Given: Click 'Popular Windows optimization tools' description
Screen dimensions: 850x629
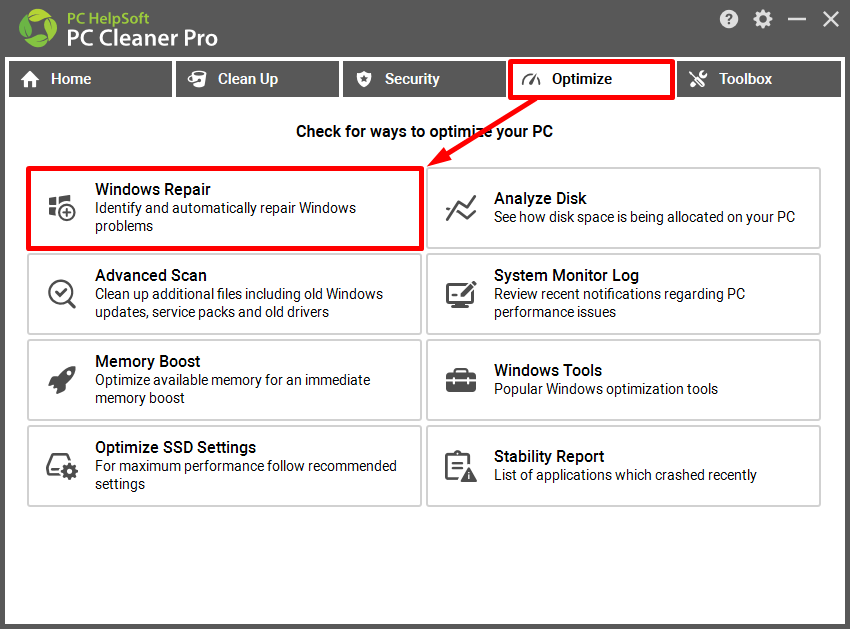Looking at the screenshot, I should point(606,389).
